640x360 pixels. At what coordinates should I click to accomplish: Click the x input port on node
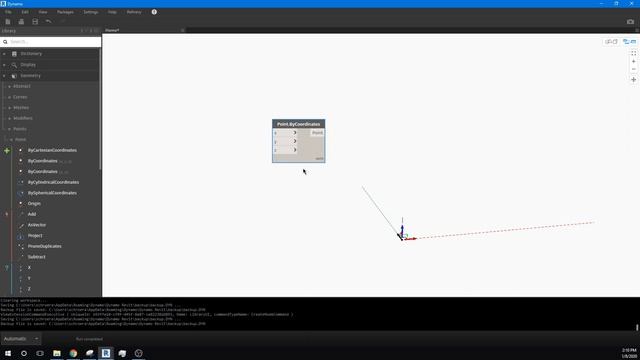point(285,133)
